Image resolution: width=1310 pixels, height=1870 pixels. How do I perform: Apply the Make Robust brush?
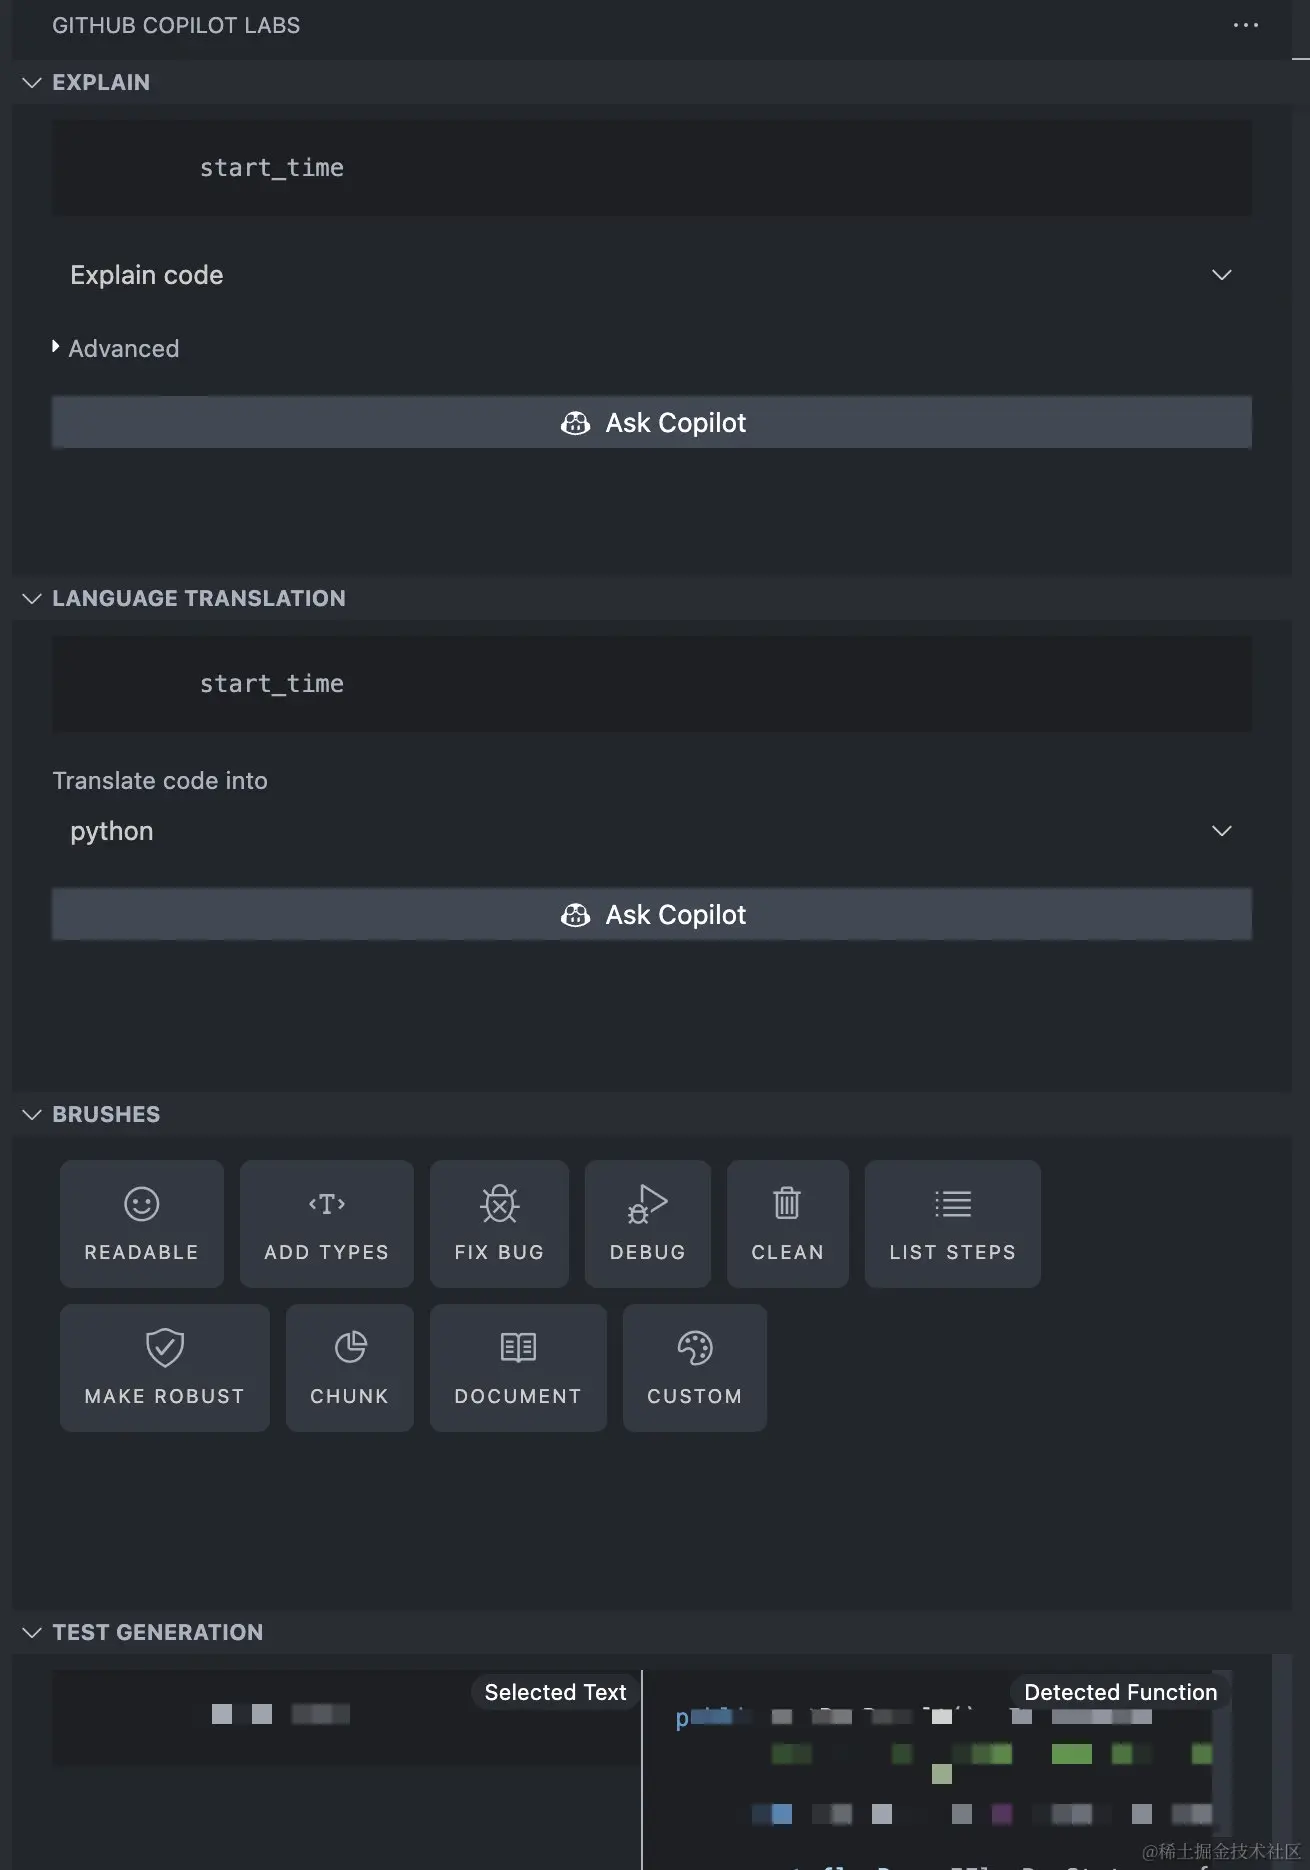[165, 1368]
